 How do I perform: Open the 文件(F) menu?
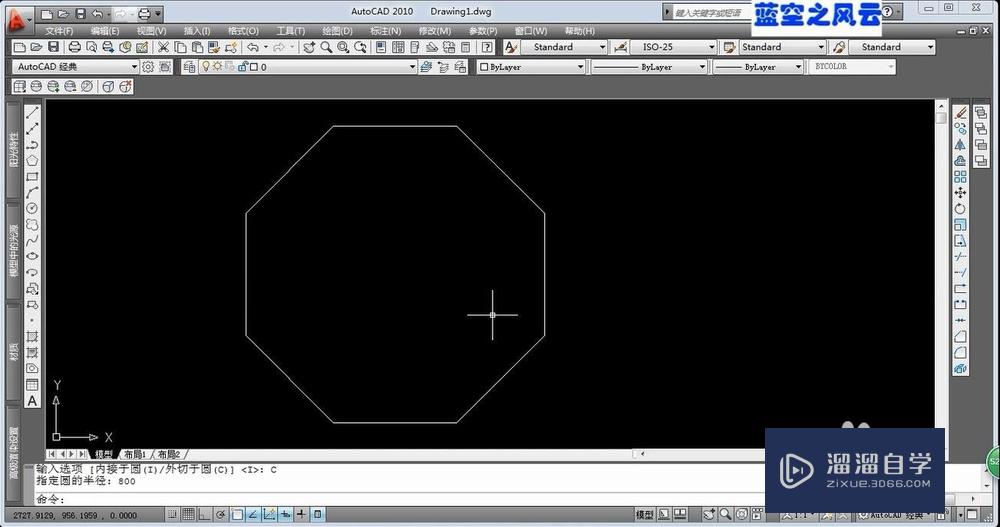59,31
